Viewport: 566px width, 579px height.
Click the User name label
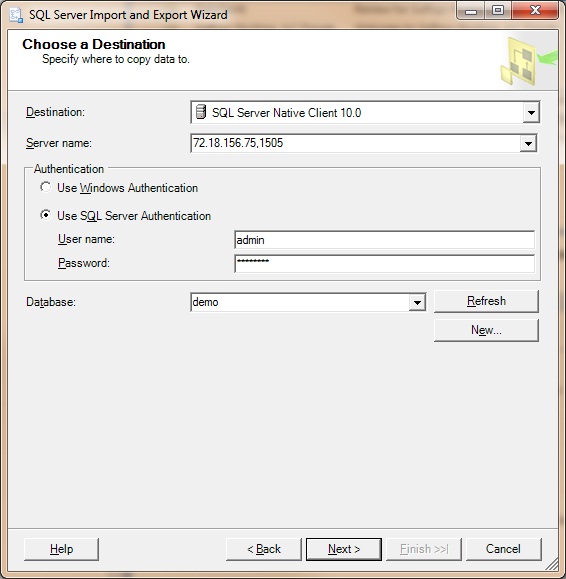86,239
